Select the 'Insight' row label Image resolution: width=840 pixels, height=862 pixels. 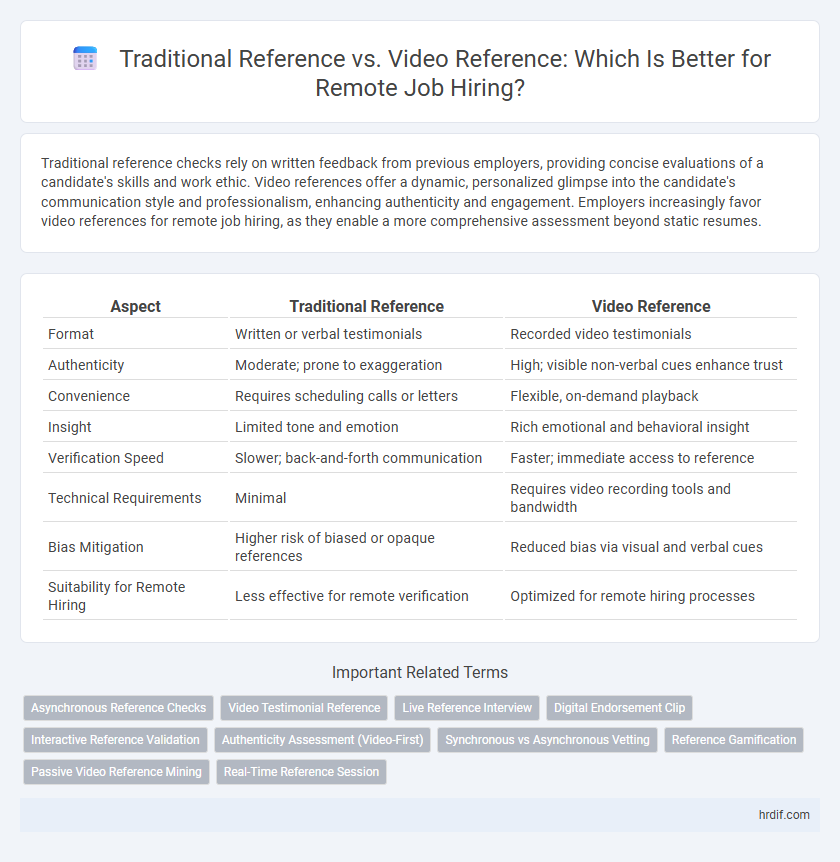[x=69, y=427]
